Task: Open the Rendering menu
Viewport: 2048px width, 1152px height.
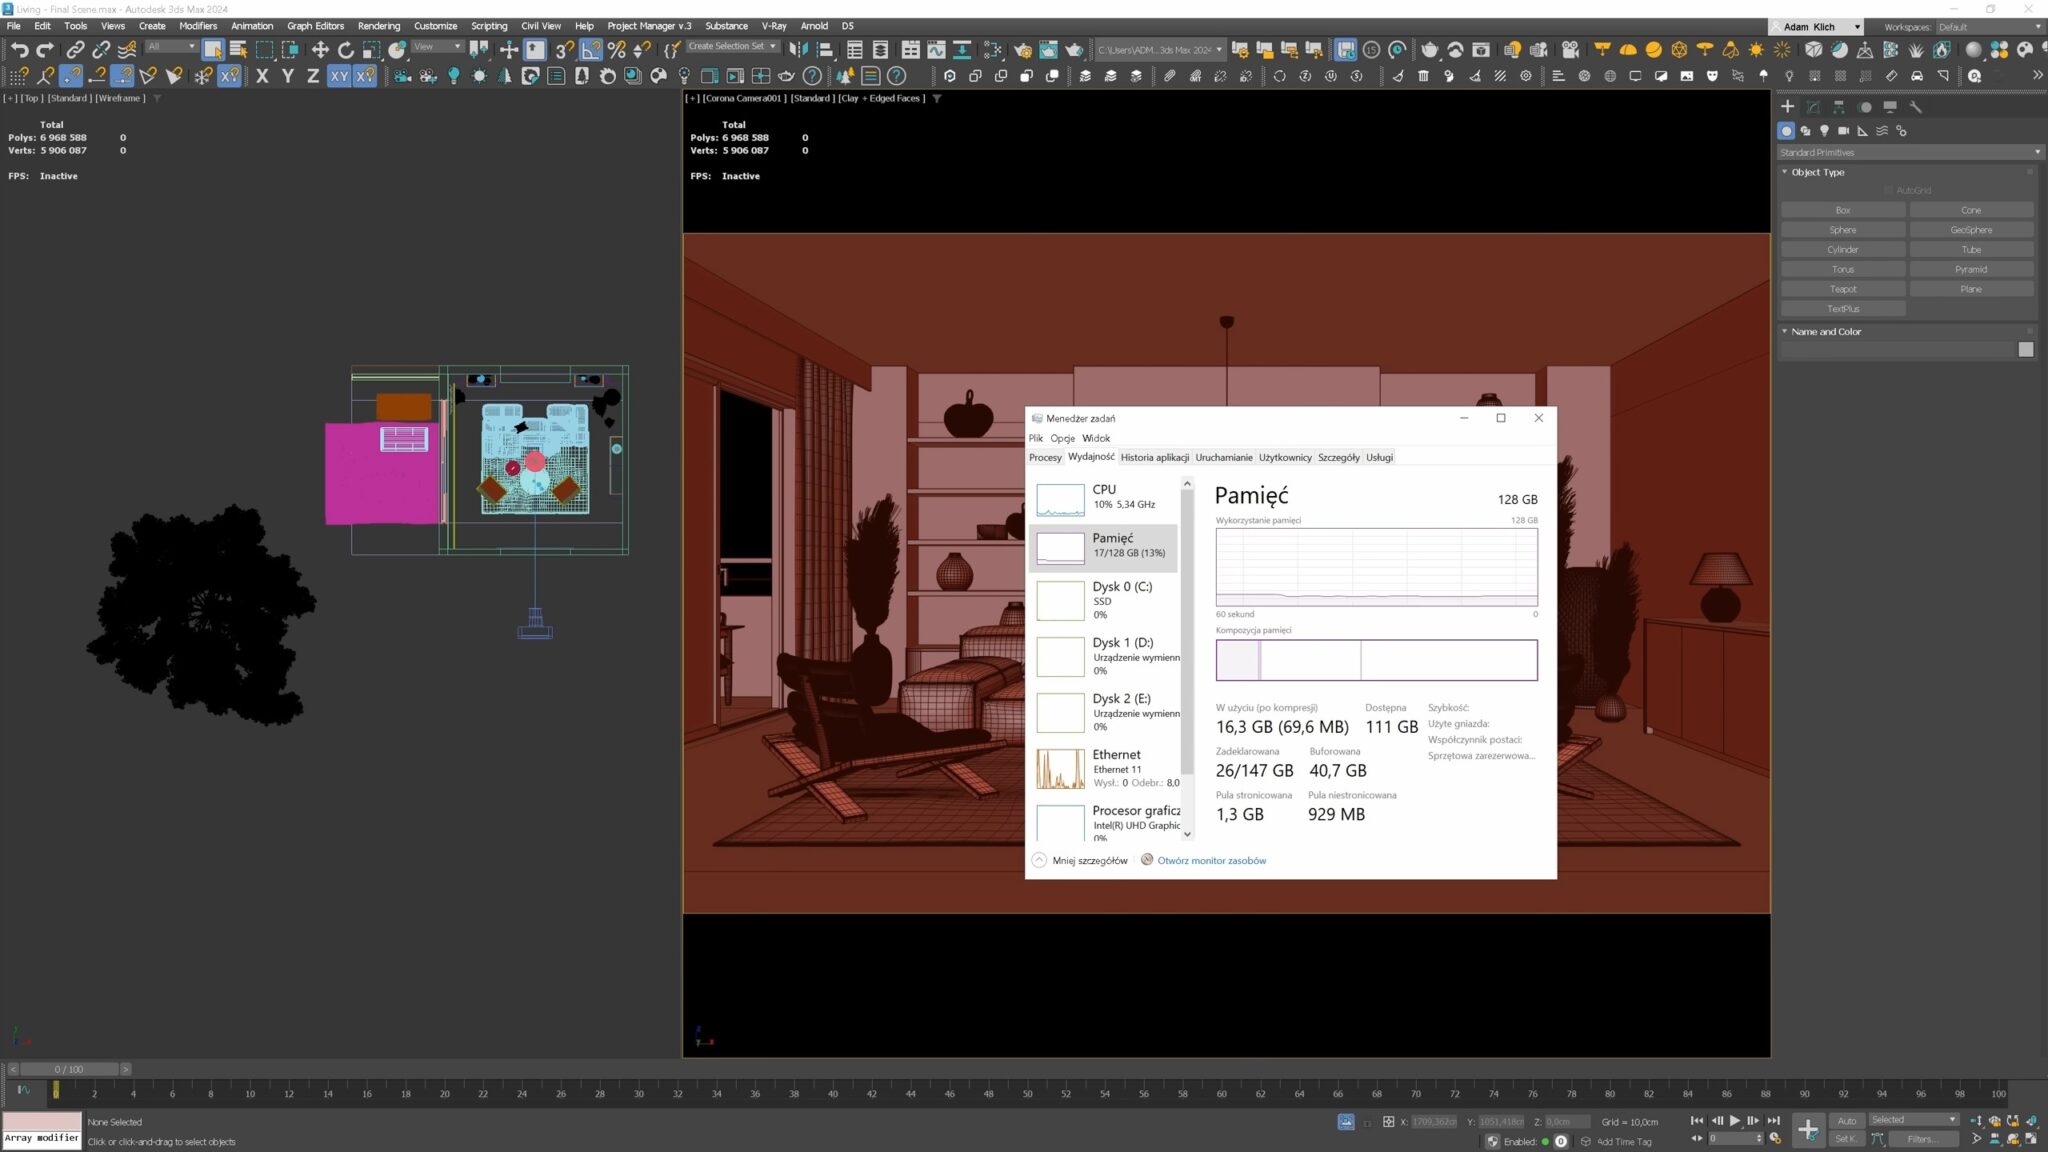Action: coord(378,26)
